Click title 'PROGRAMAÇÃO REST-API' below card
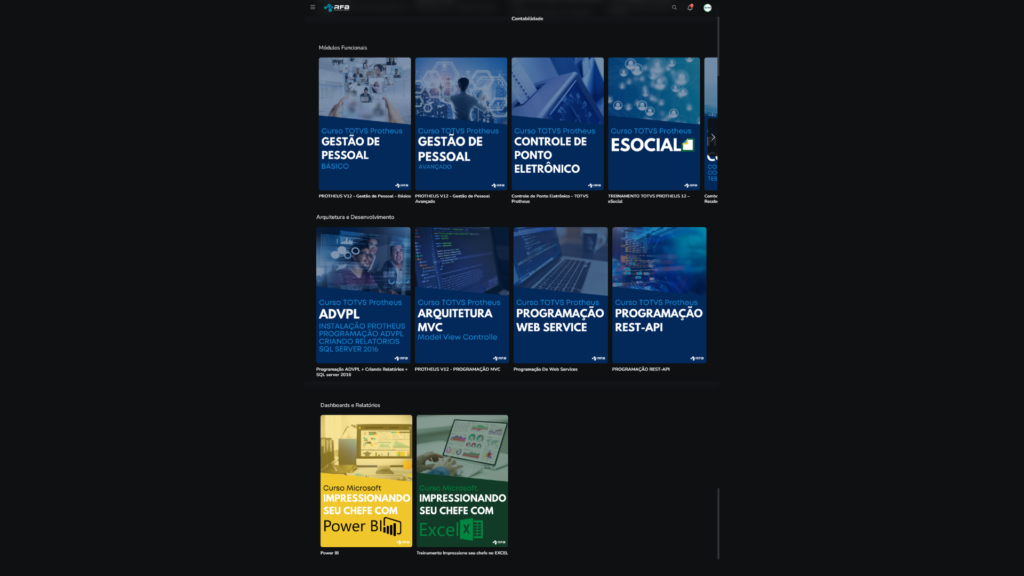1024x576 pixels. pos(641,369)
